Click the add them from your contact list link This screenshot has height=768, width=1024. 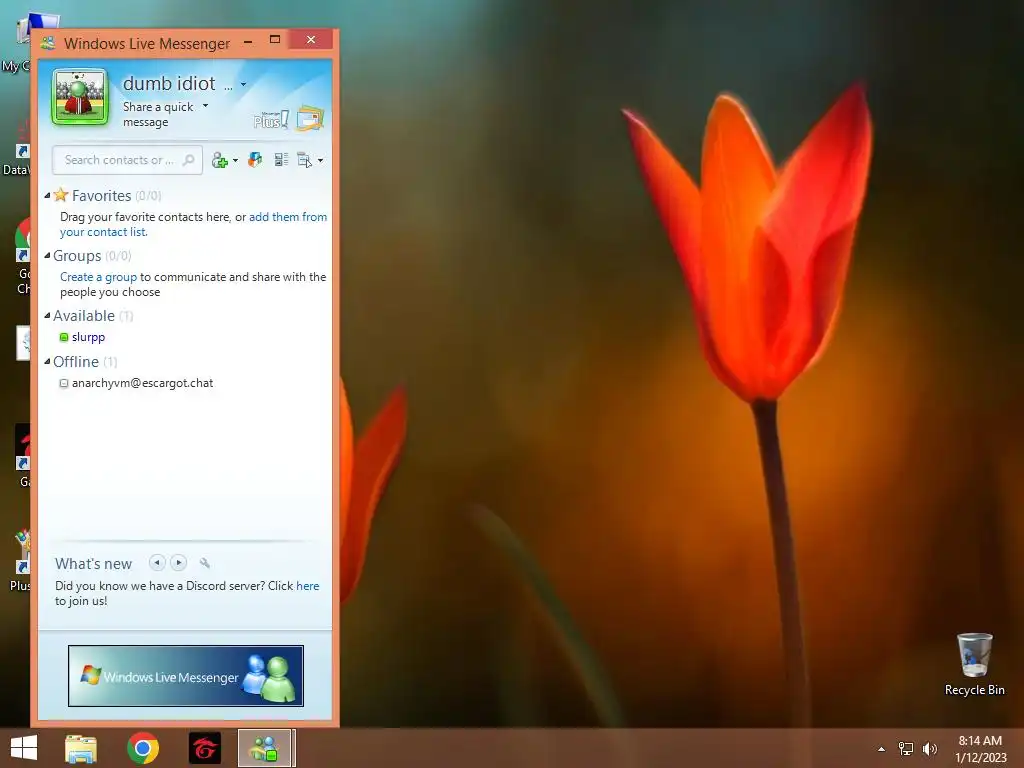pos(193,224)
